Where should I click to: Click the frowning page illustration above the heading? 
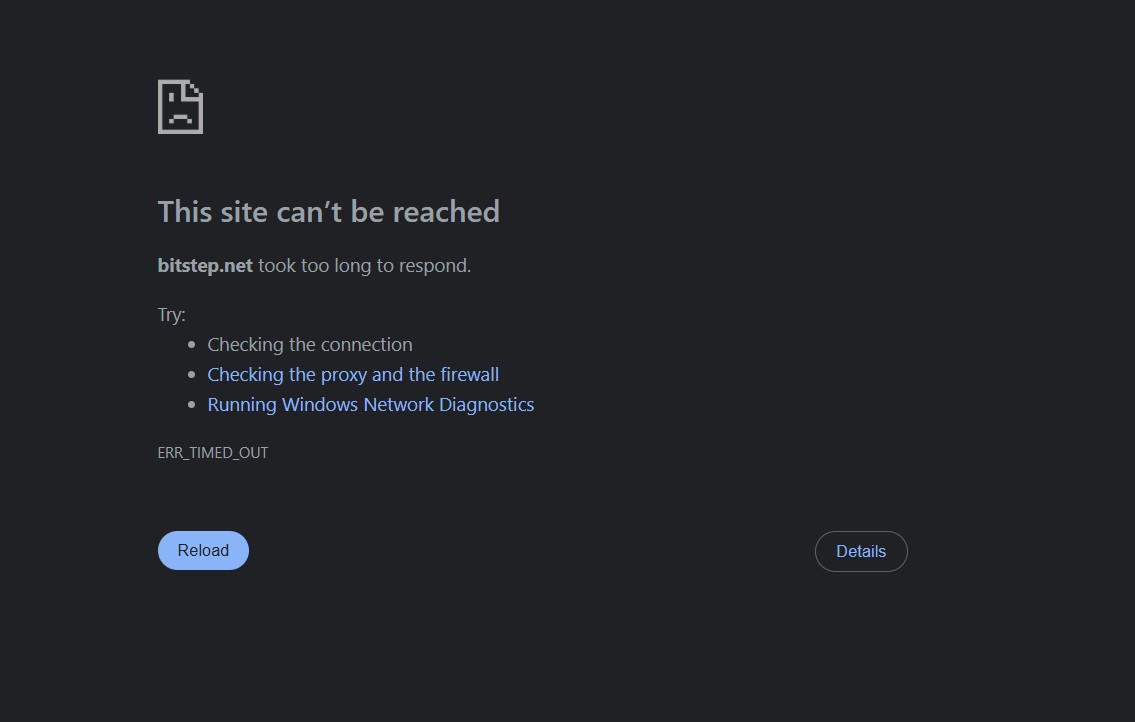coord(180,105)
